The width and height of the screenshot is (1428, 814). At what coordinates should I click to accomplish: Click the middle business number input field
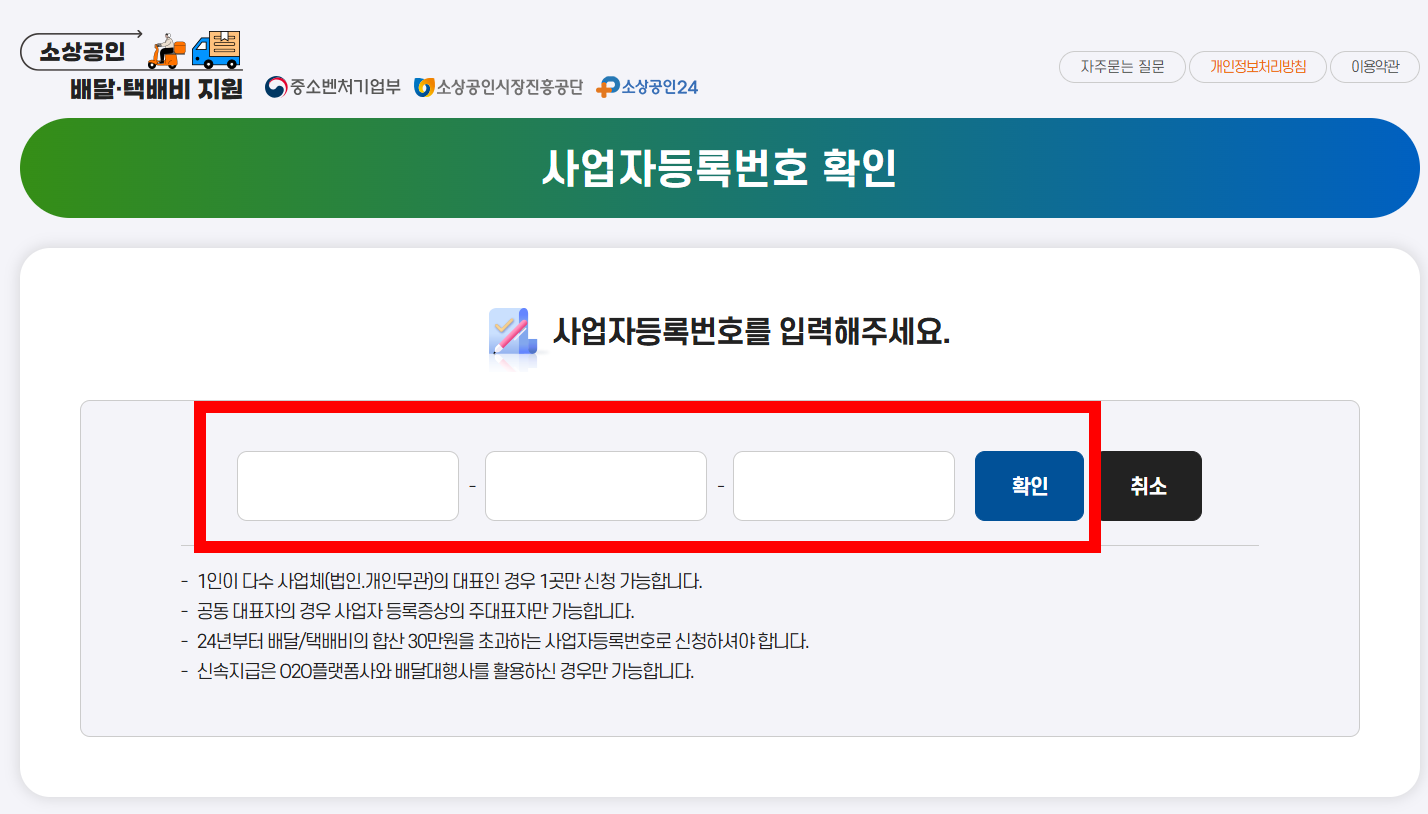pos(596,486)
